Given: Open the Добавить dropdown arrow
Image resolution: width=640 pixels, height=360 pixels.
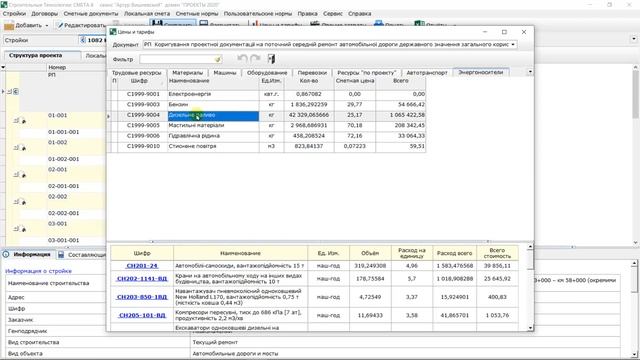Looking at the screenshot, I should click(47, 25).
